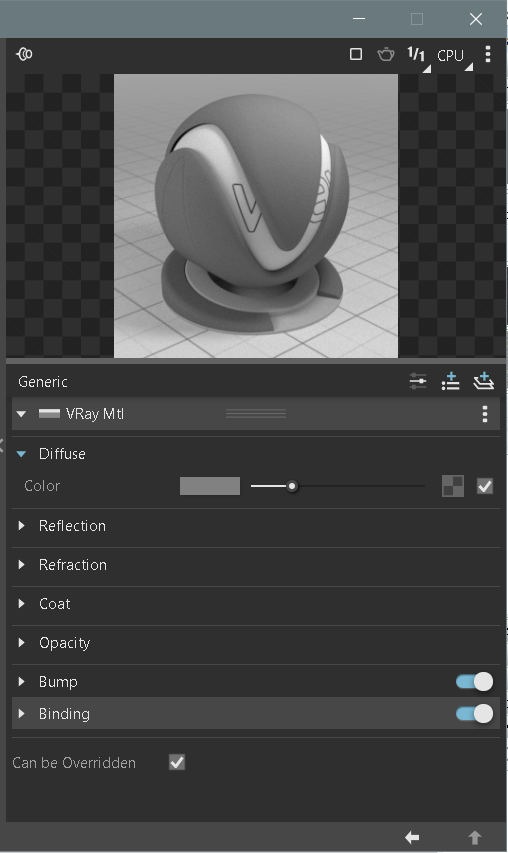Open the CPU render engine dropdown

(453, 57)
